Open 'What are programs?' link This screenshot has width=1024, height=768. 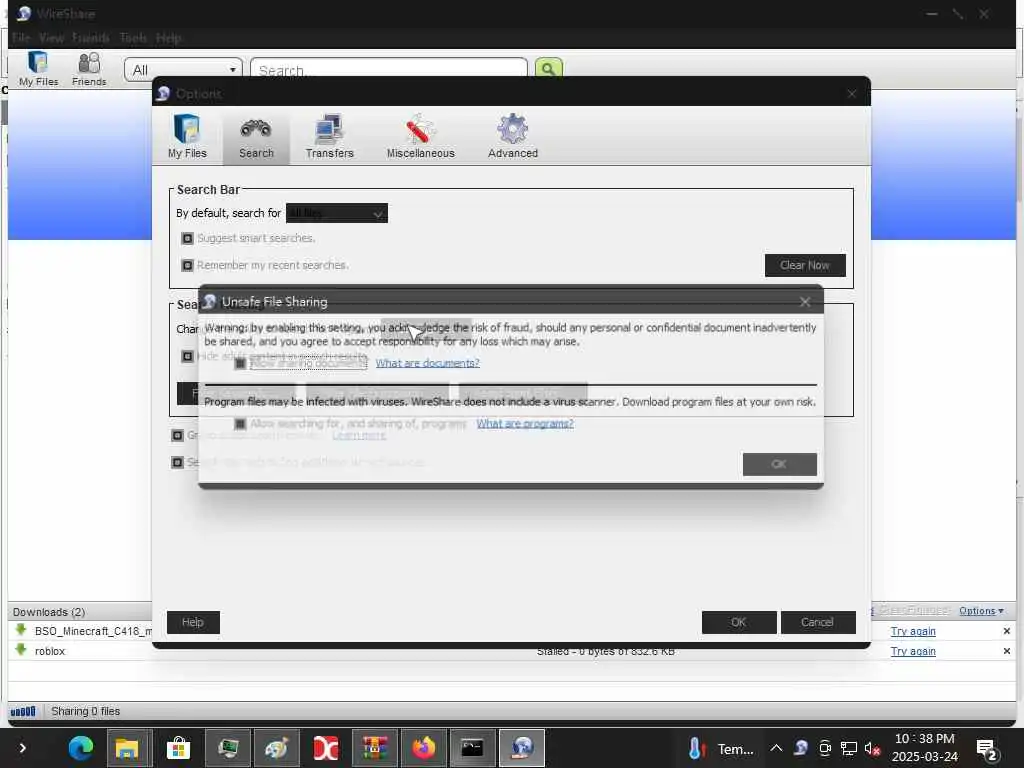[x=525, y=424]
